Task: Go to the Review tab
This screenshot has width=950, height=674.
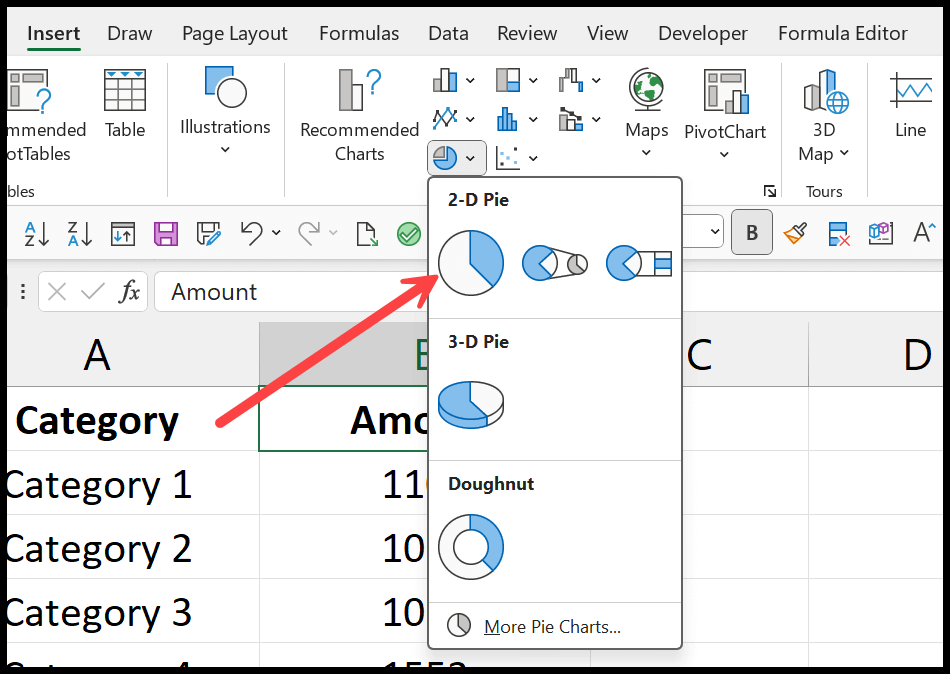Action: [x=527, y=33]
